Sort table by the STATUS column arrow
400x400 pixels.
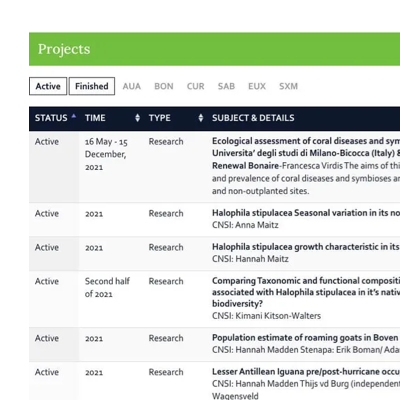(74, 116)
